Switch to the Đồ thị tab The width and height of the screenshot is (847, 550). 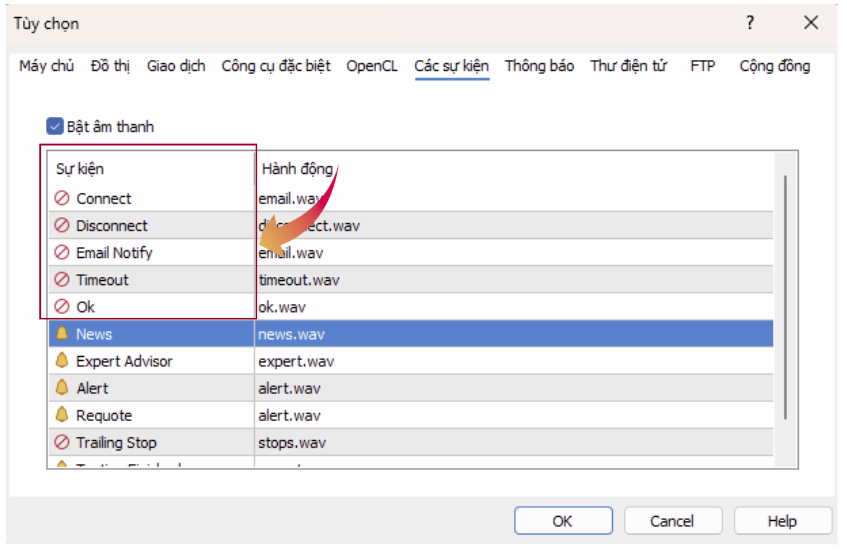[111, 66]
